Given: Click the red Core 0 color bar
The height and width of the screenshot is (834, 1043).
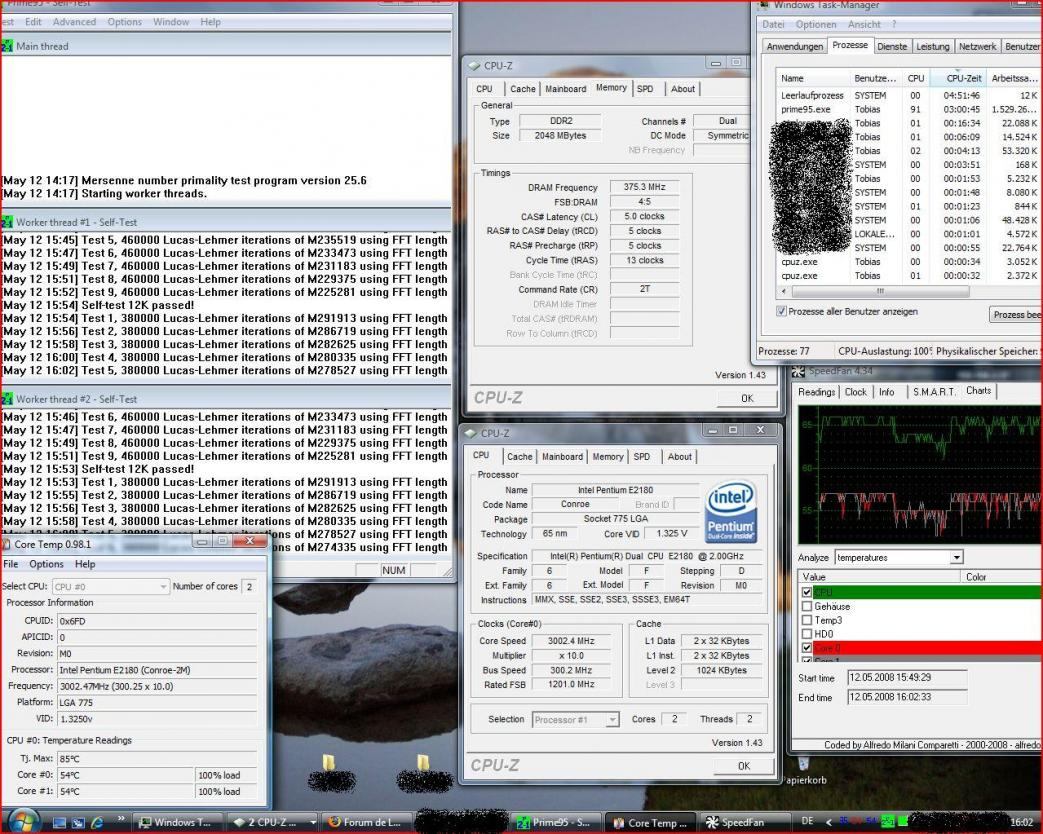Looking at the screenshot, I should [x=929, y=648].
